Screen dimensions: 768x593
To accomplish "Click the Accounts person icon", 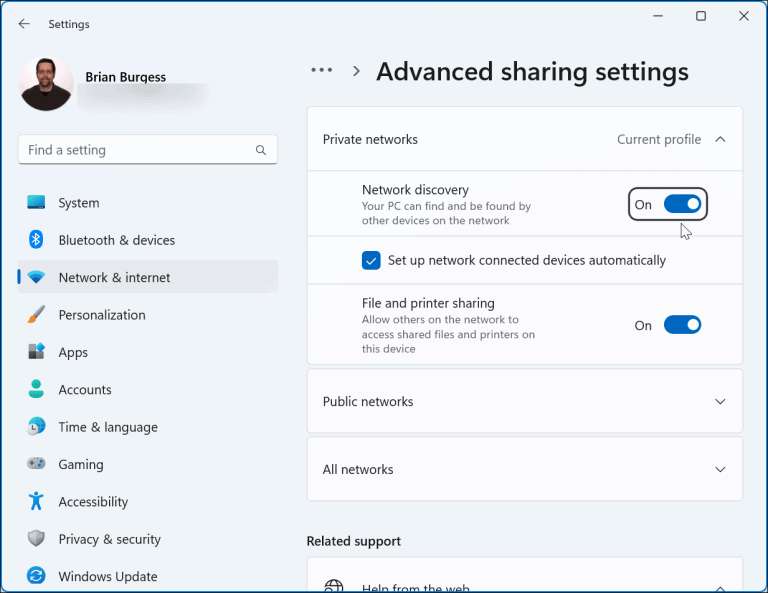I will (x=36, y=389).
